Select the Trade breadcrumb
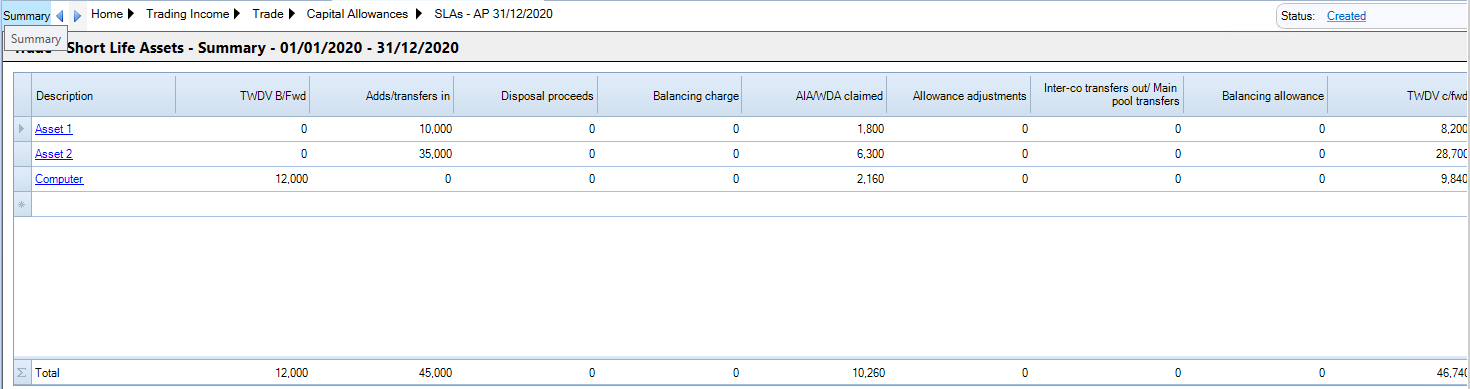This screenshot has width=1470, height=389. tap(267, 15)
